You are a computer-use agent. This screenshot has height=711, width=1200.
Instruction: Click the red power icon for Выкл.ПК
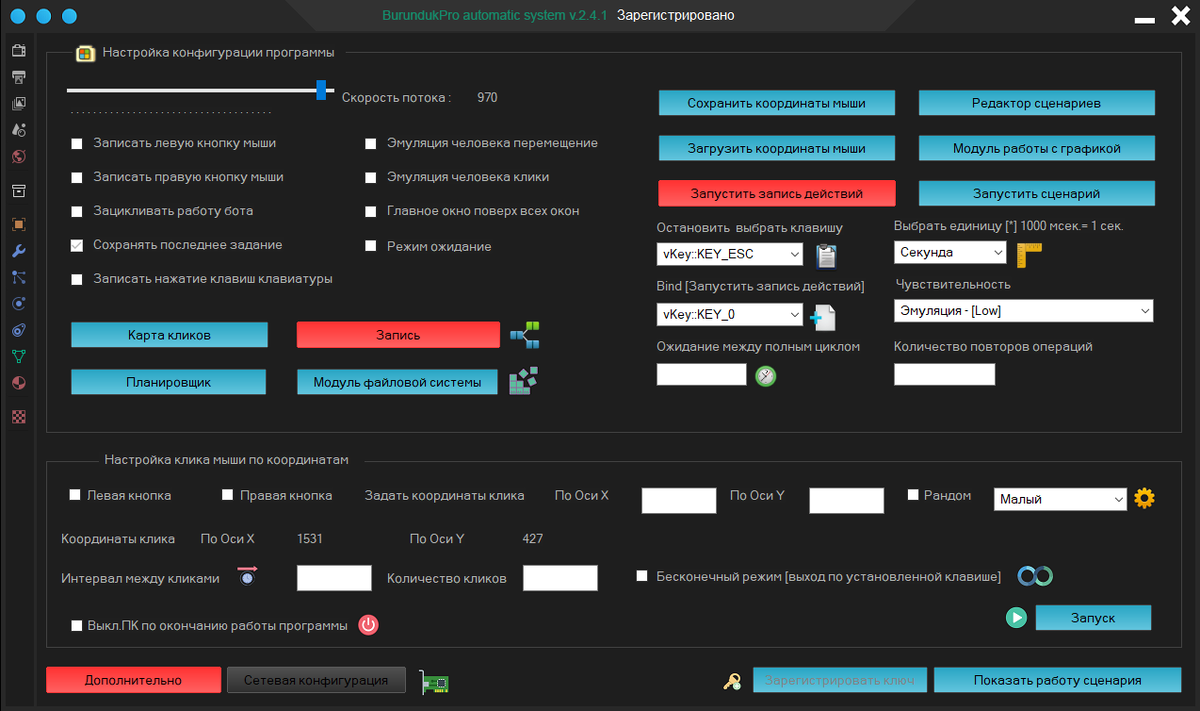point(369,626)
